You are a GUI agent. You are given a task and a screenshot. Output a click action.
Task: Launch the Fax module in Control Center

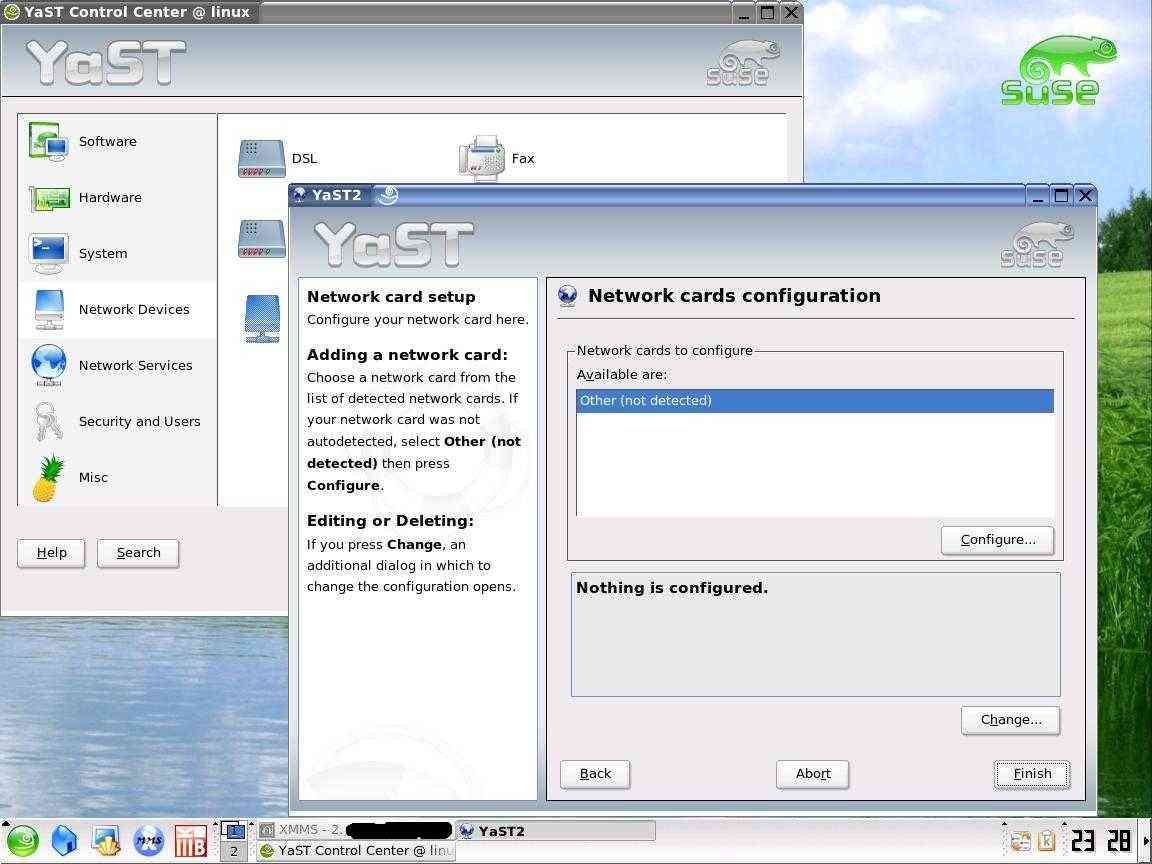click(497, 158)
